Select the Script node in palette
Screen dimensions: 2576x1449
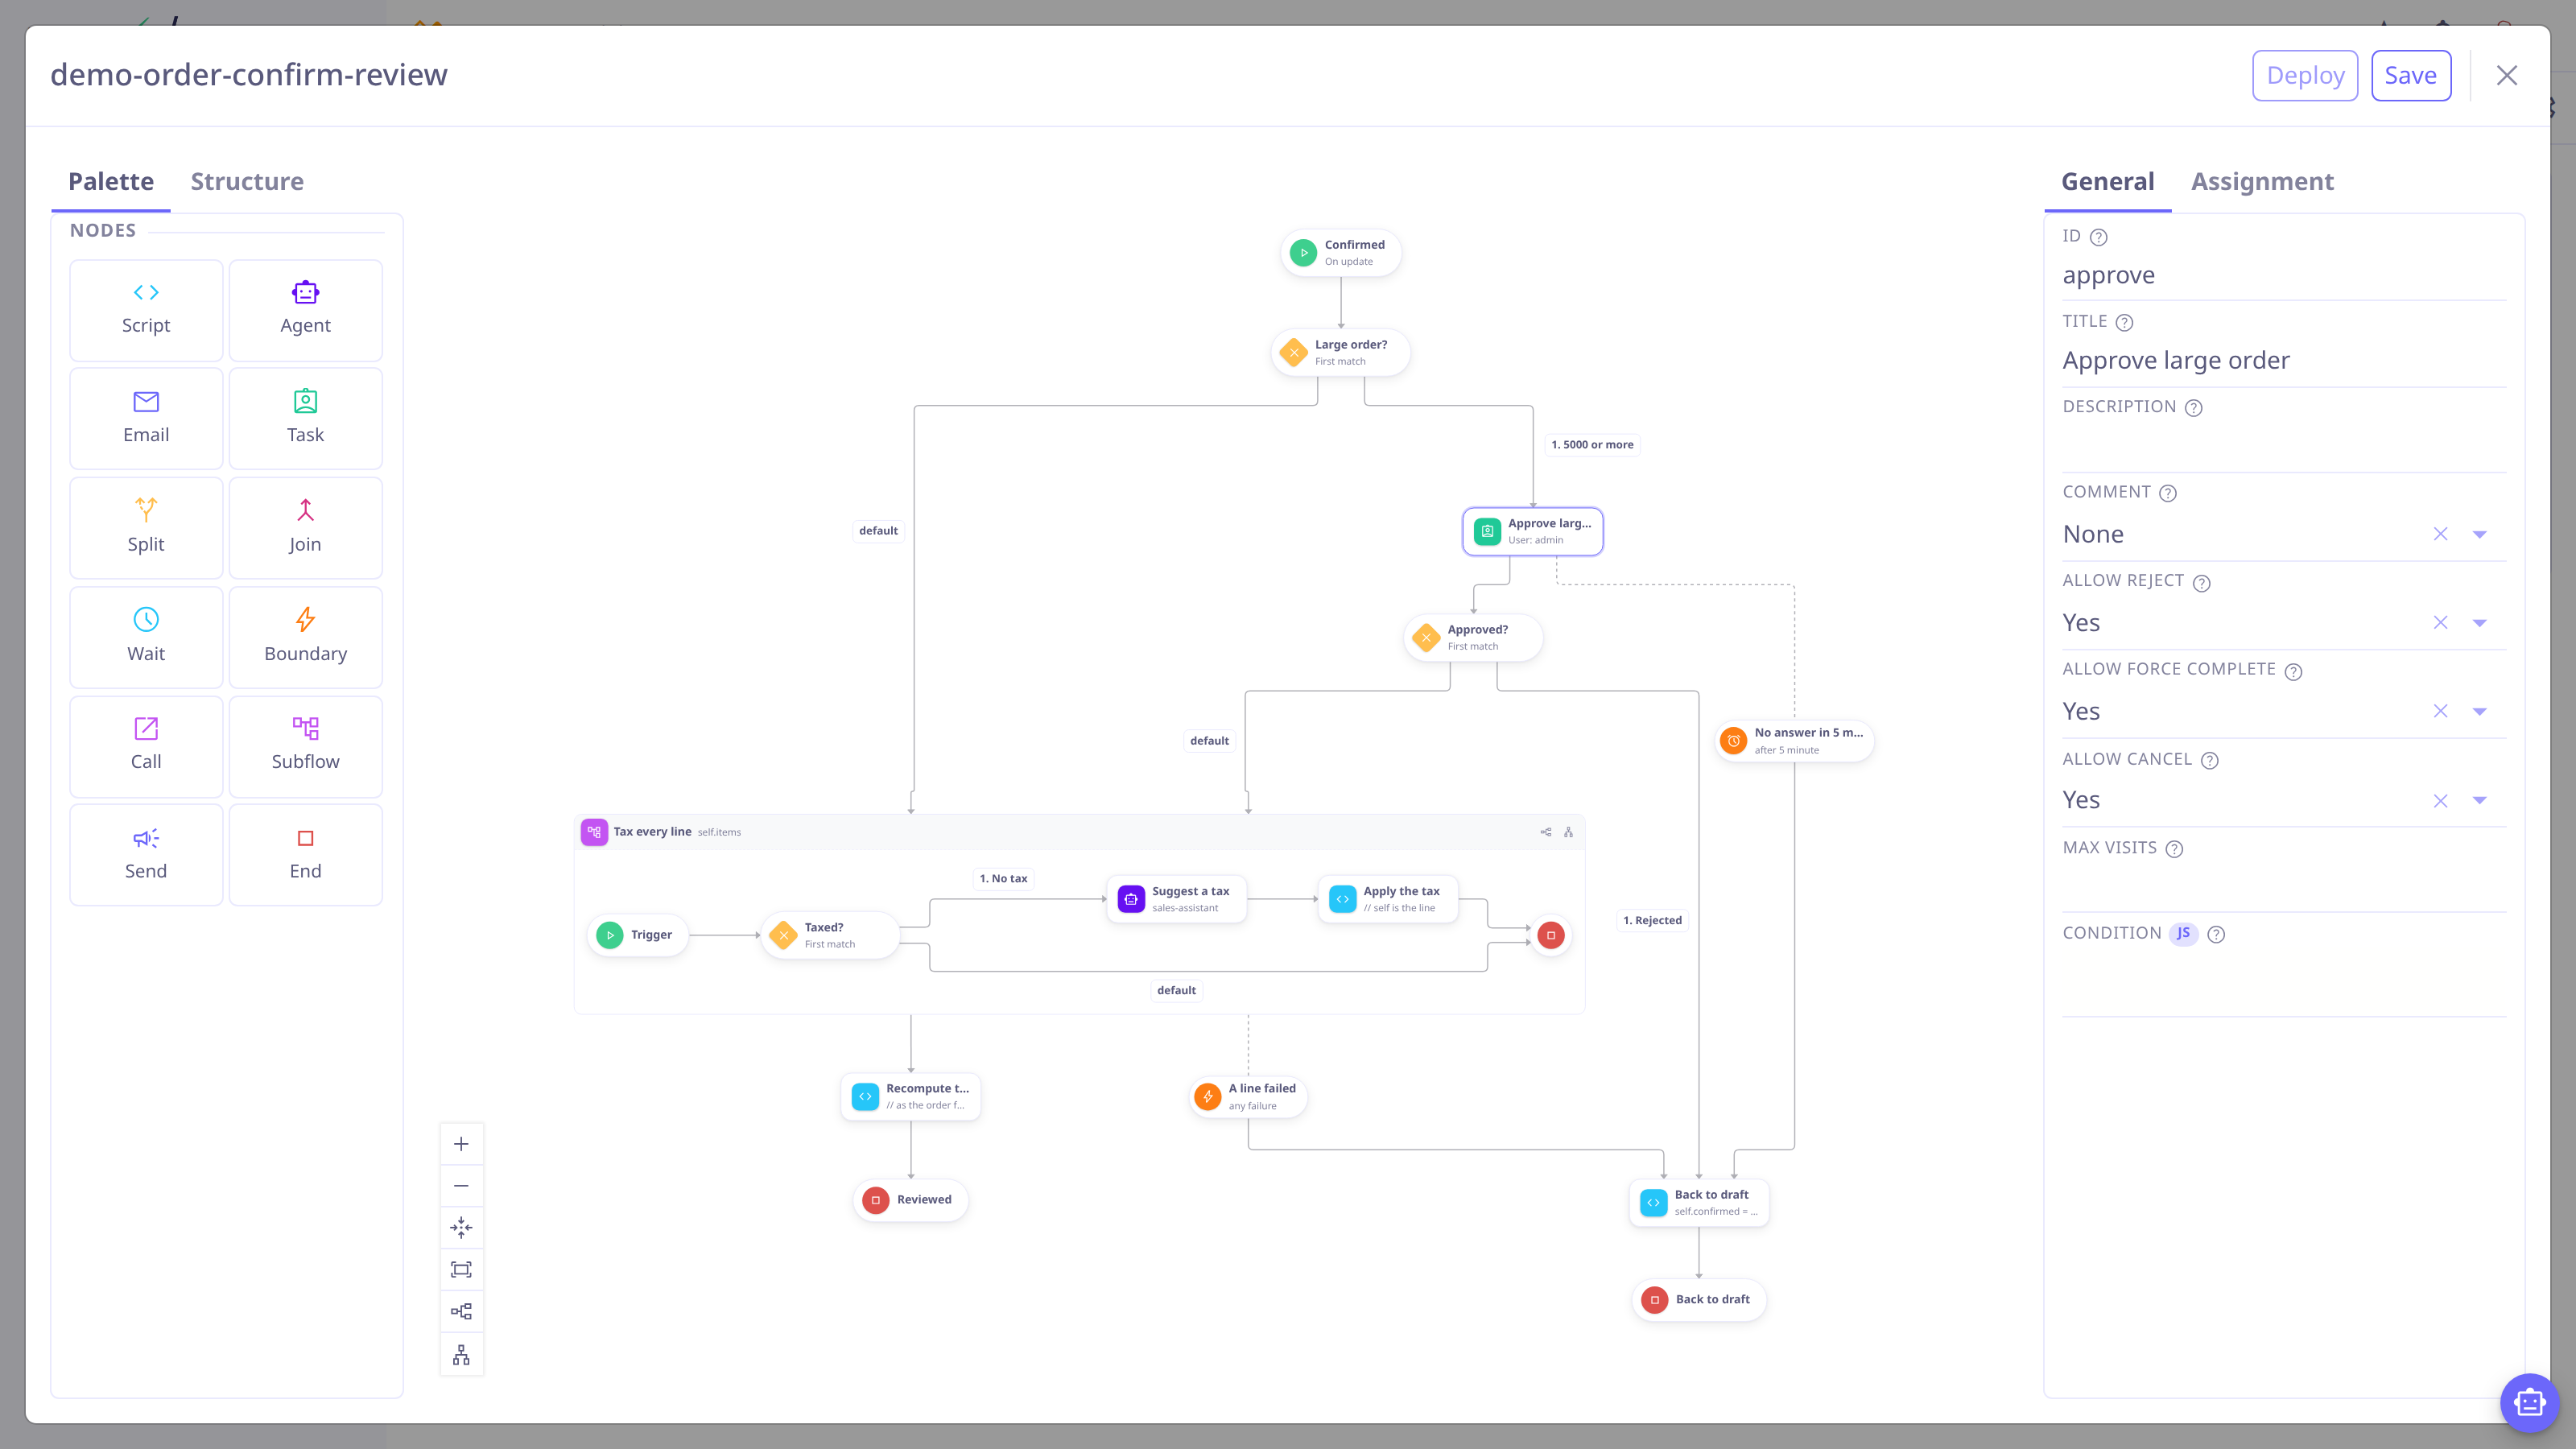tap(146, 310)
